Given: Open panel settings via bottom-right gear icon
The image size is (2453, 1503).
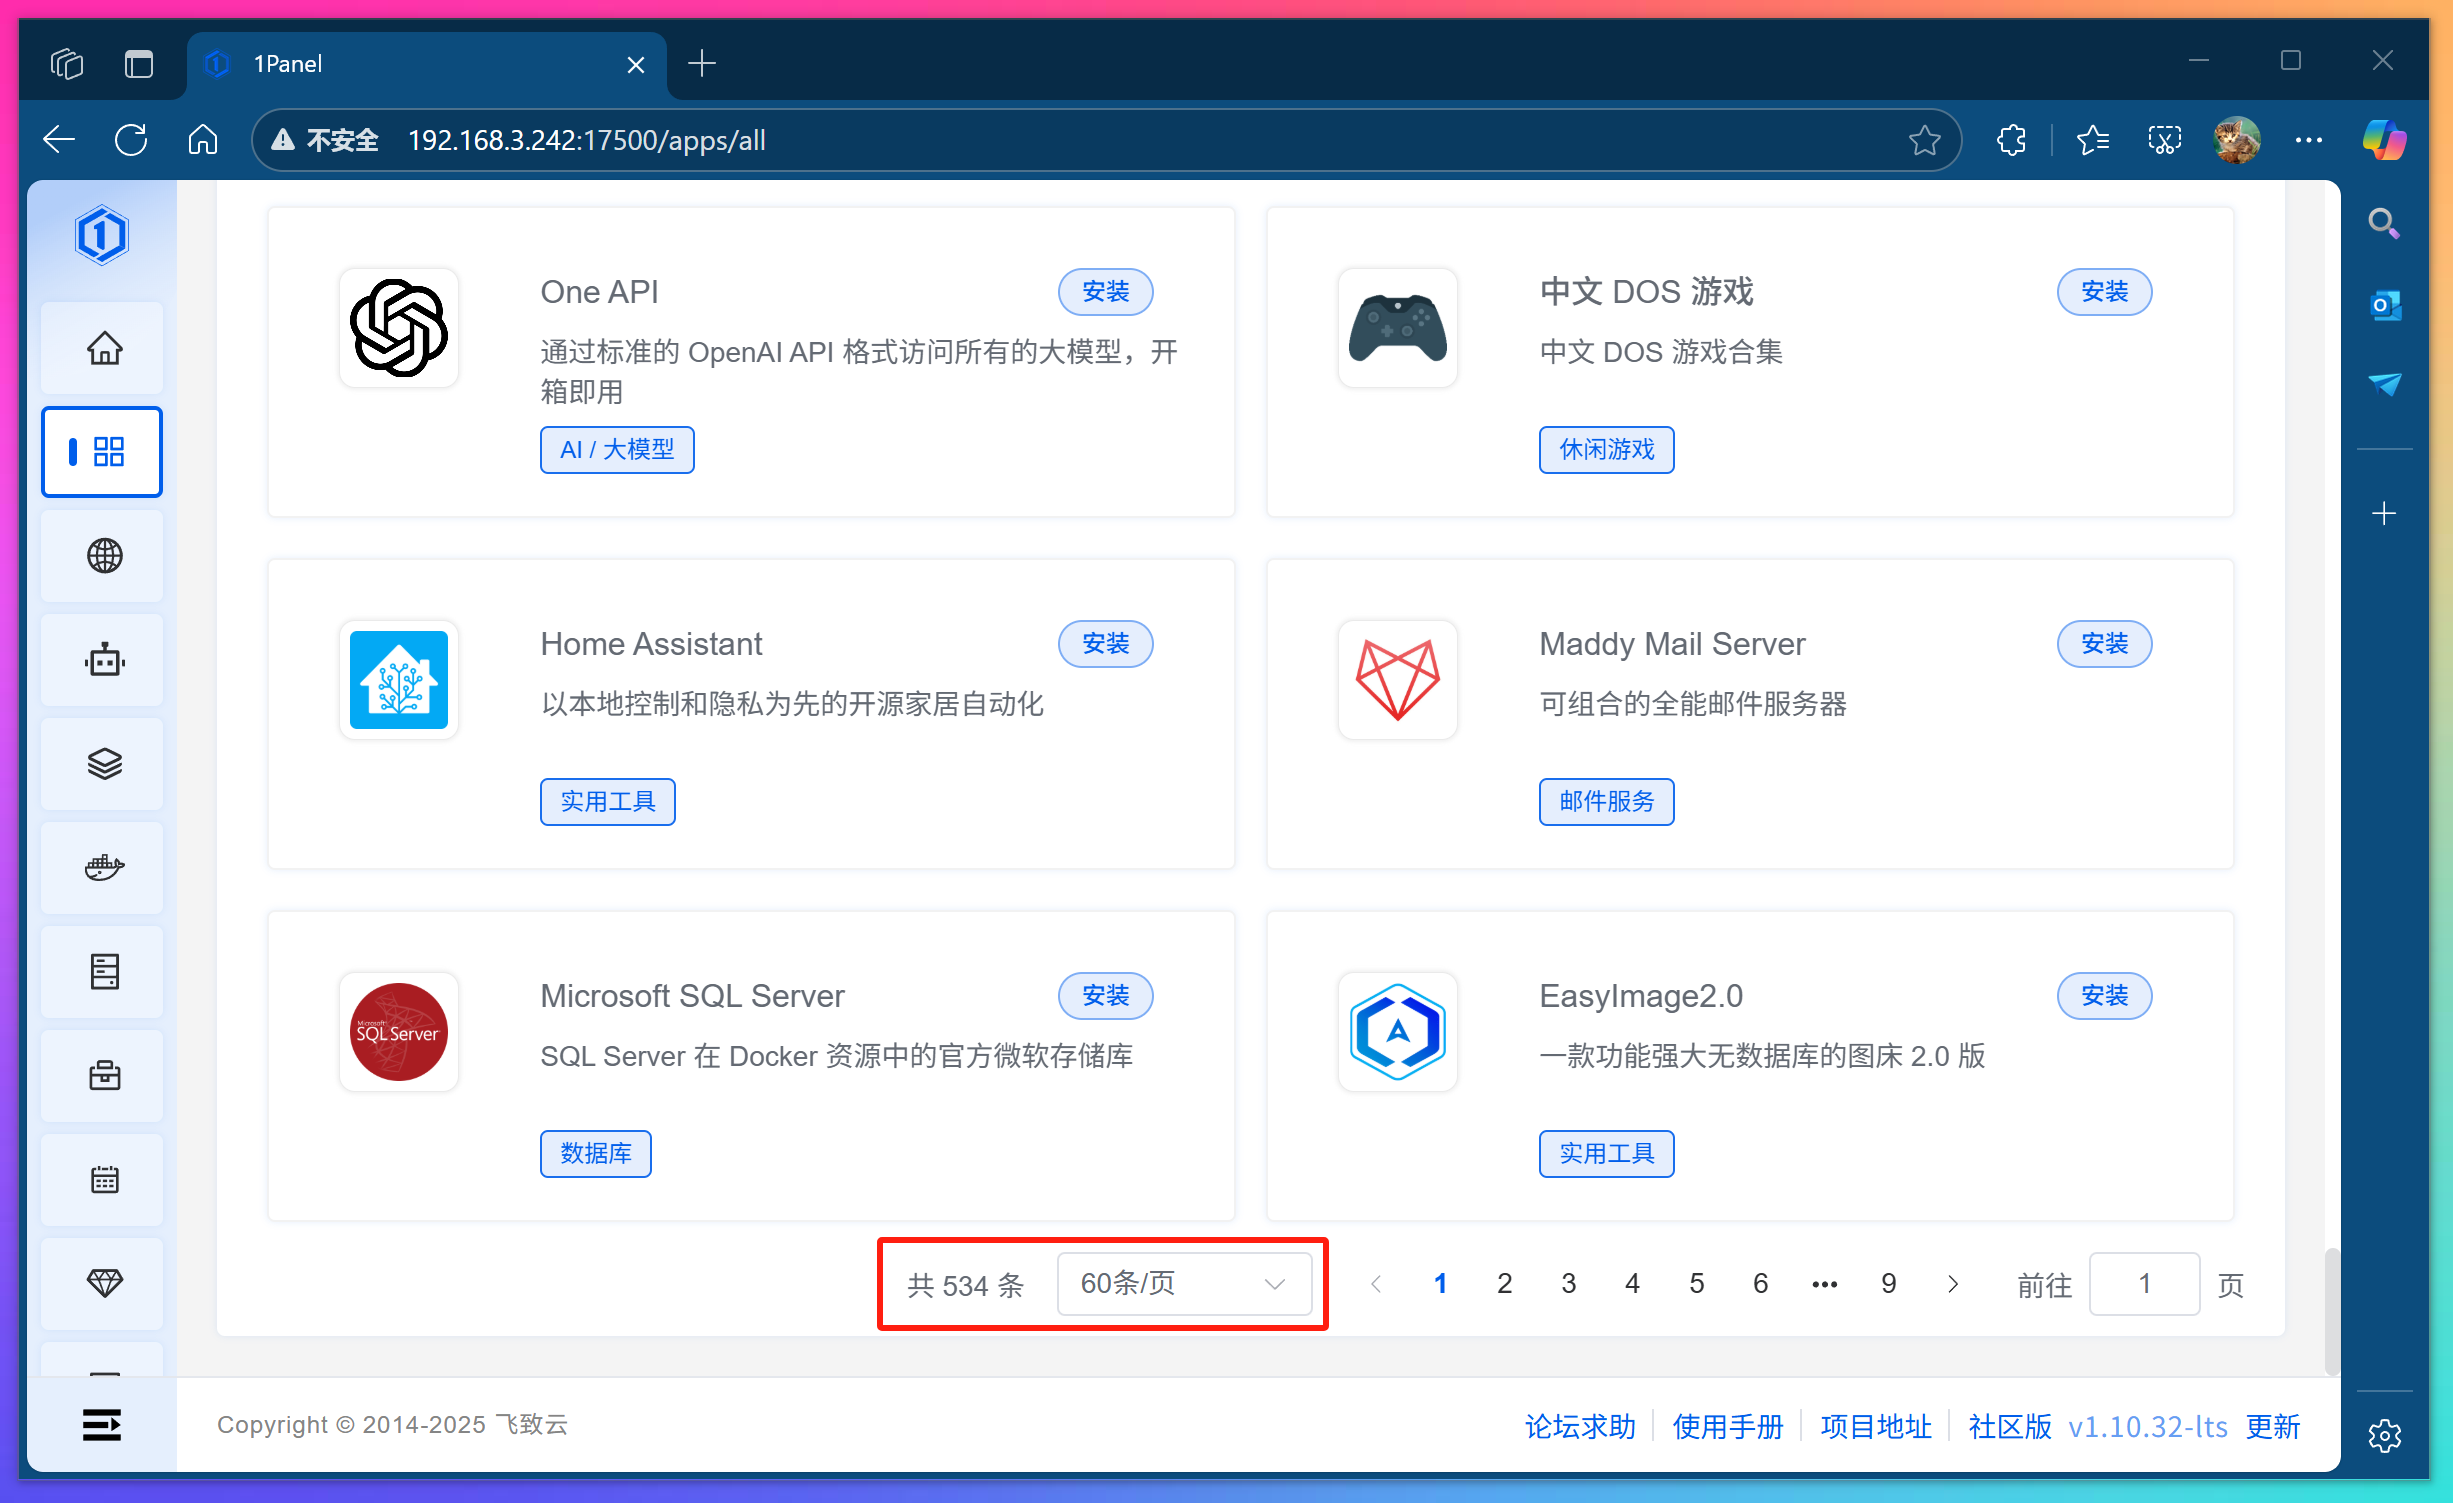Looking at the screenshot, I should tap(2385, 1436).
